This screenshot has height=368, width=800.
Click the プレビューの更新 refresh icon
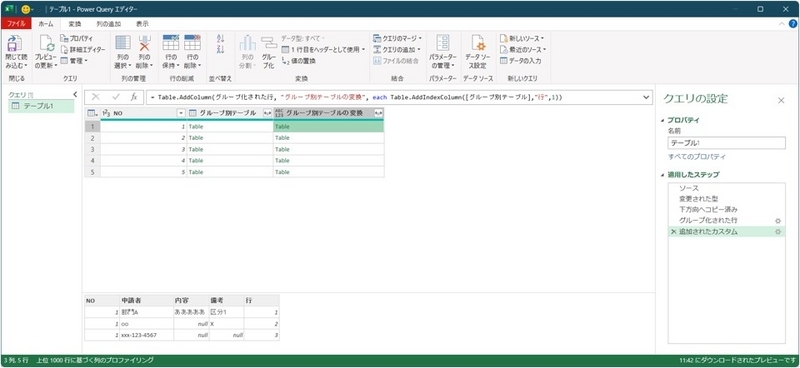pos(47,44)
